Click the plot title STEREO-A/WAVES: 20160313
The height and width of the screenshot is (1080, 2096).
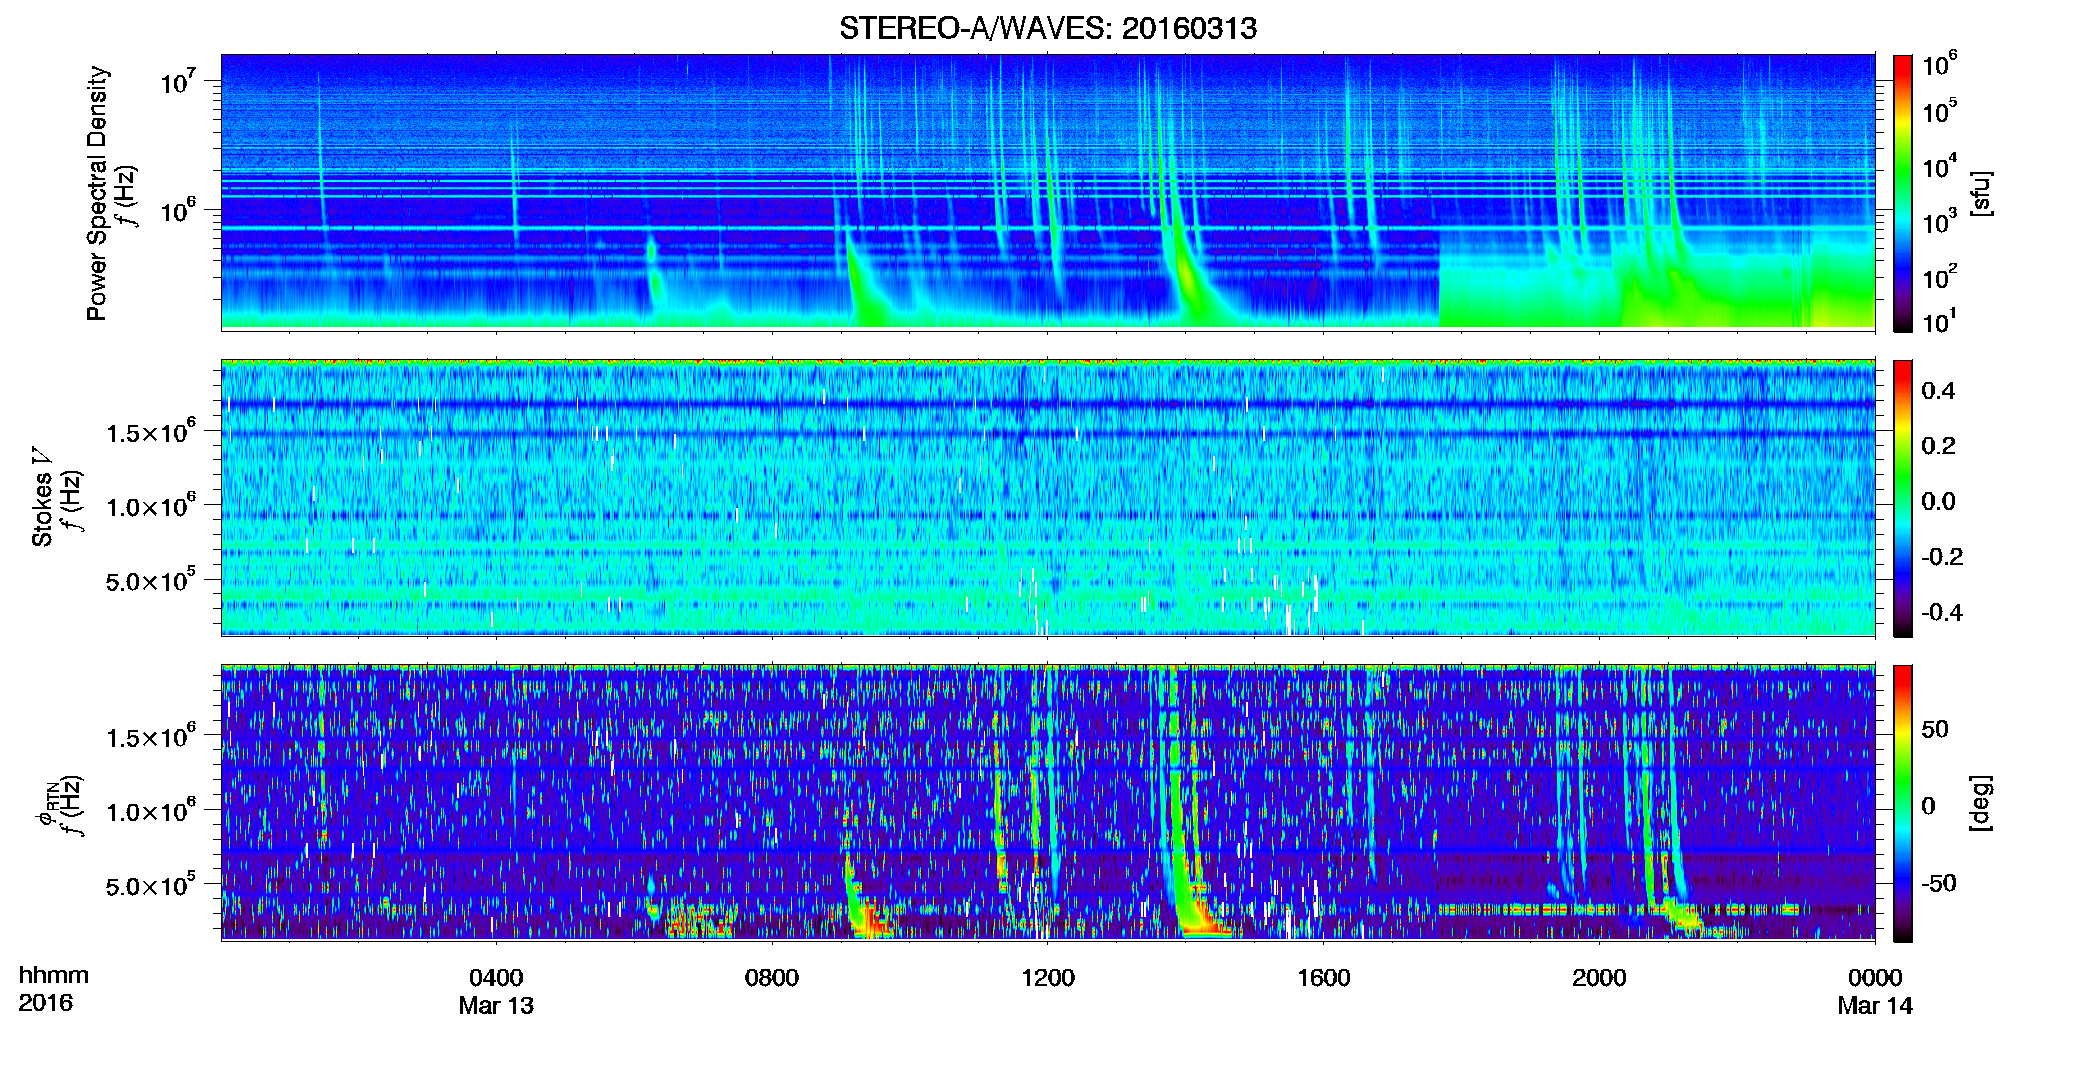tap(1048, 28)
